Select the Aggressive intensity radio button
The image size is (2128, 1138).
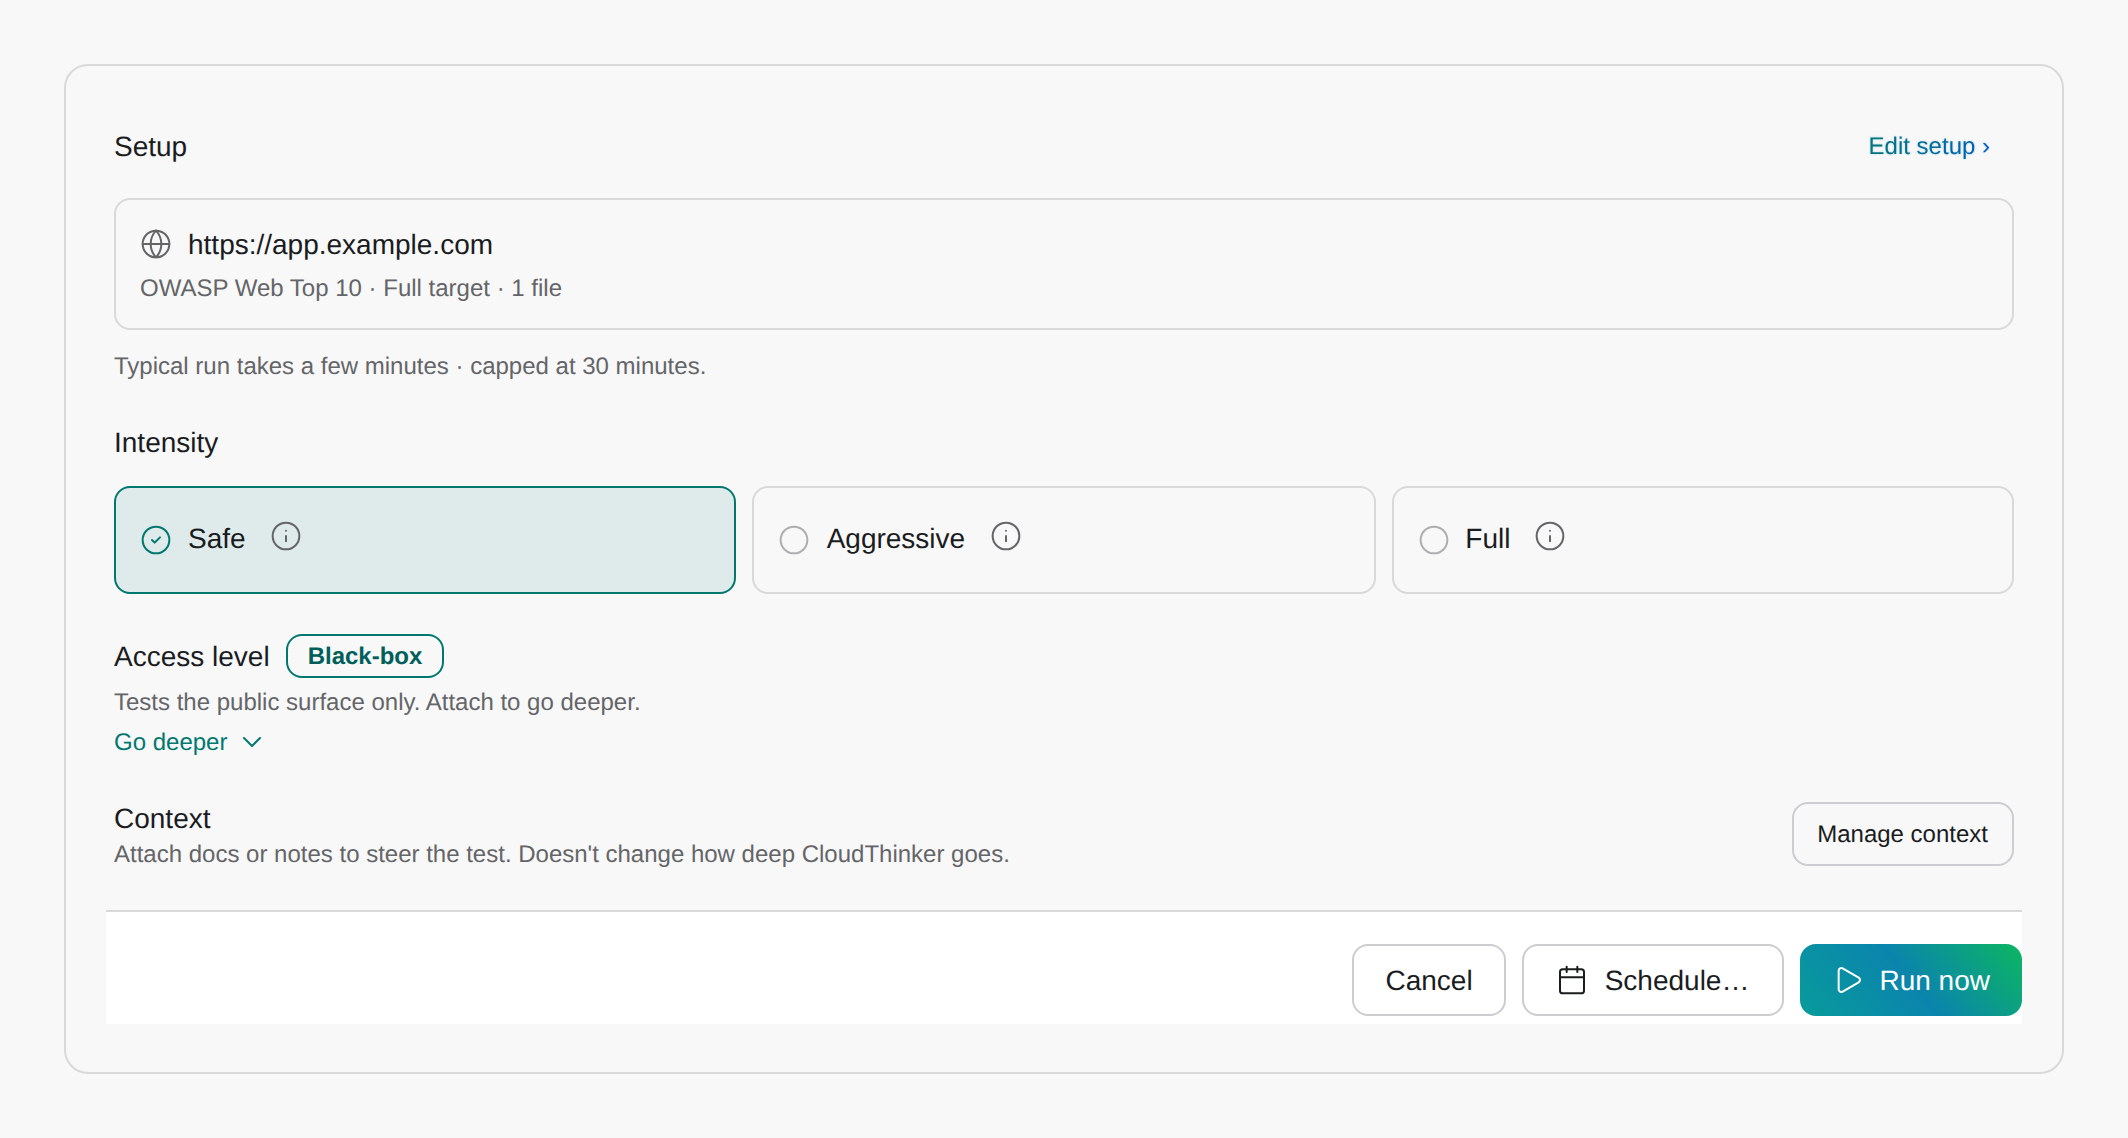794,540
